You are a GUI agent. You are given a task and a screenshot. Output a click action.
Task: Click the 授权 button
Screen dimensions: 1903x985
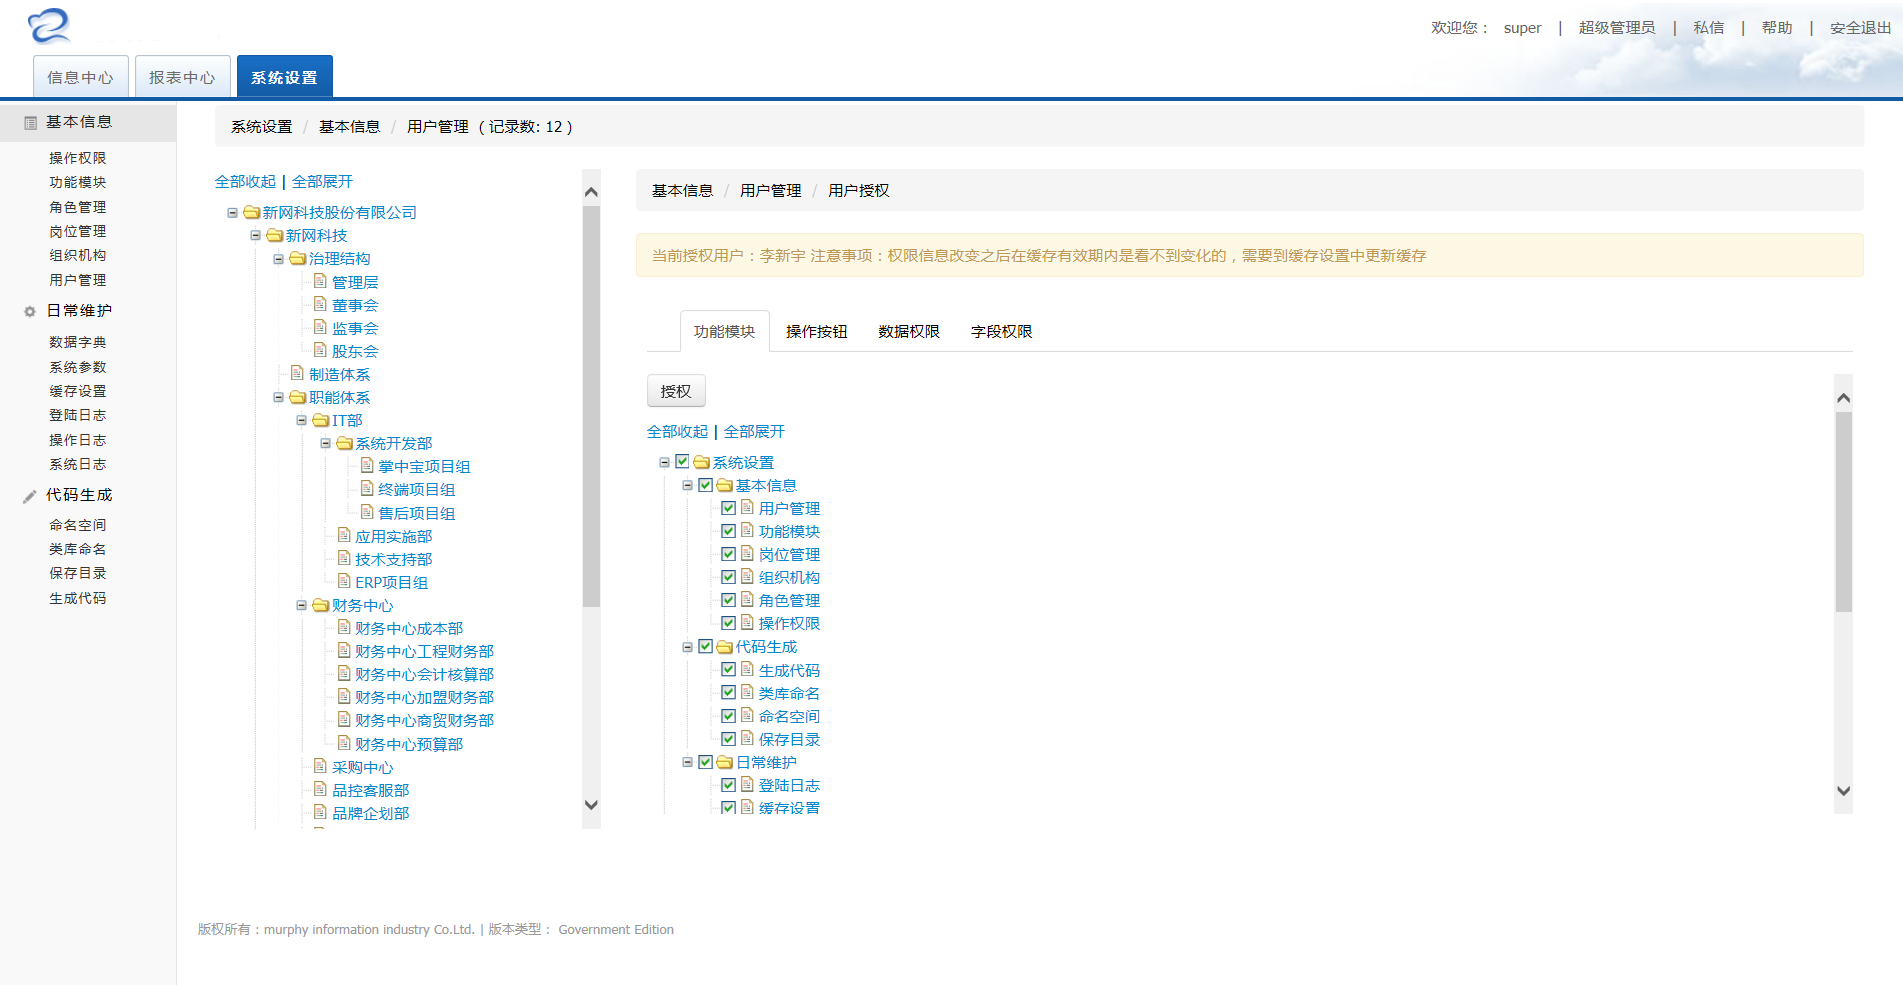coord(676,391)
